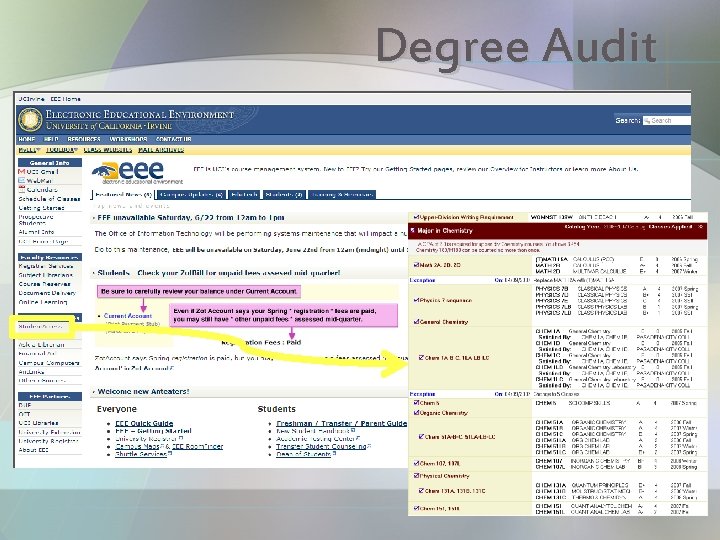Open 'EEE - Getting Started' link under Everyone

[153, 431]
